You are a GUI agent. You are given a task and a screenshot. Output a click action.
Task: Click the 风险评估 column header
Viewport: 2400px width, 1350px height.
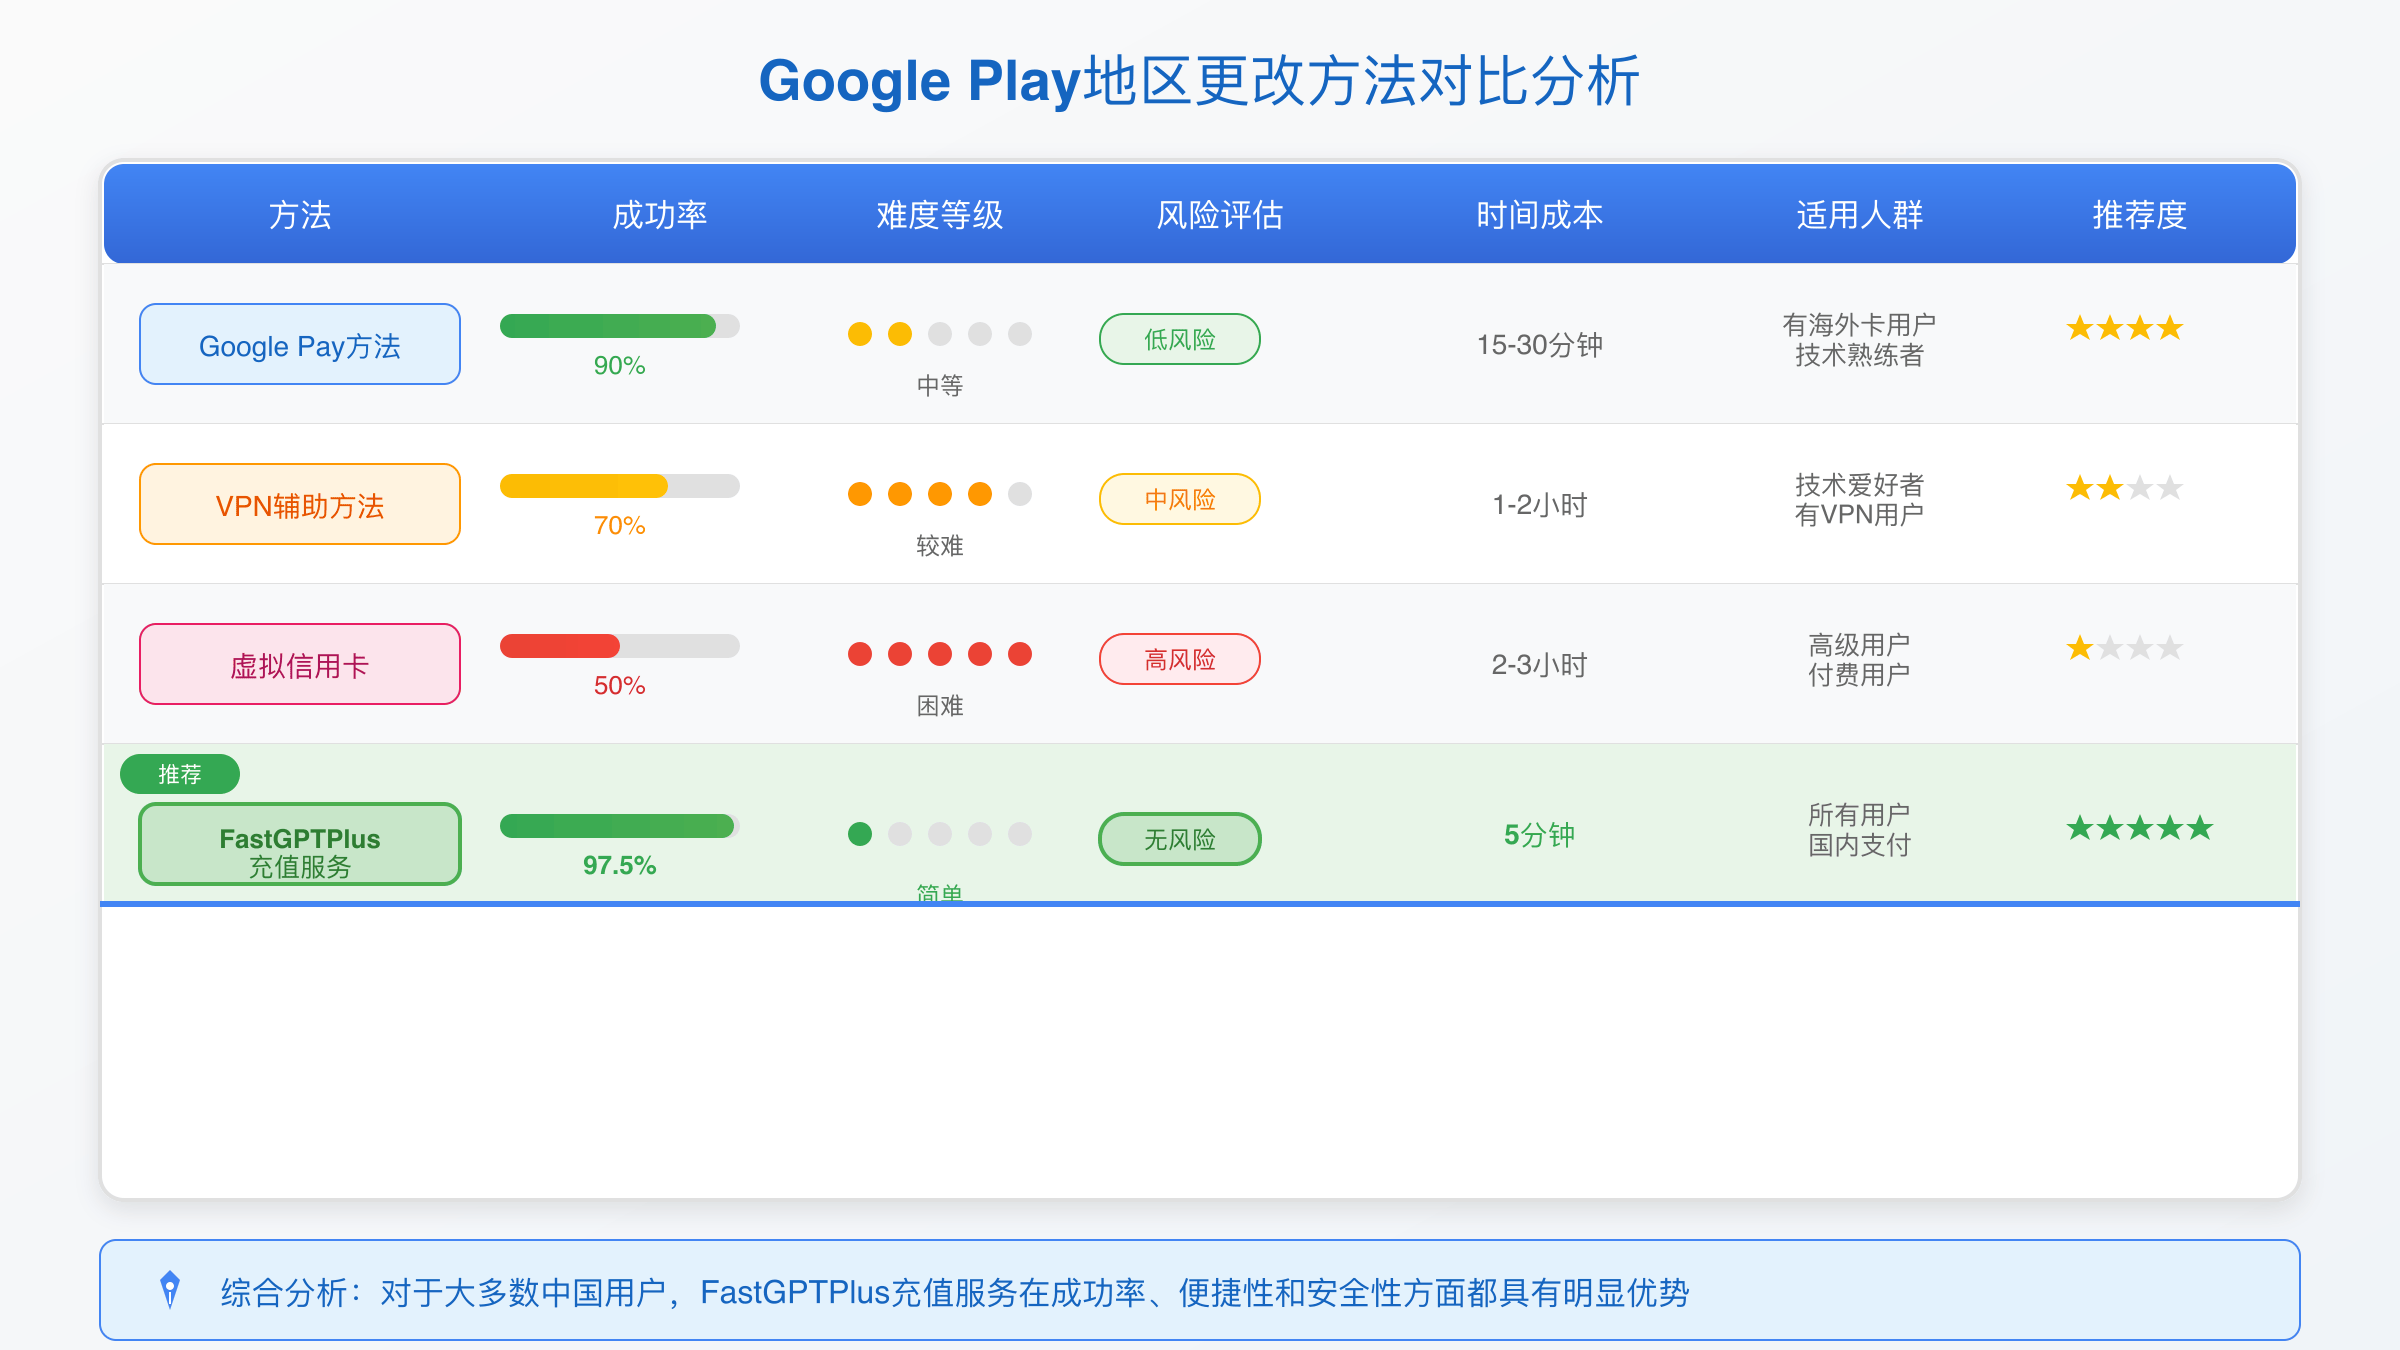point(1220,215)
